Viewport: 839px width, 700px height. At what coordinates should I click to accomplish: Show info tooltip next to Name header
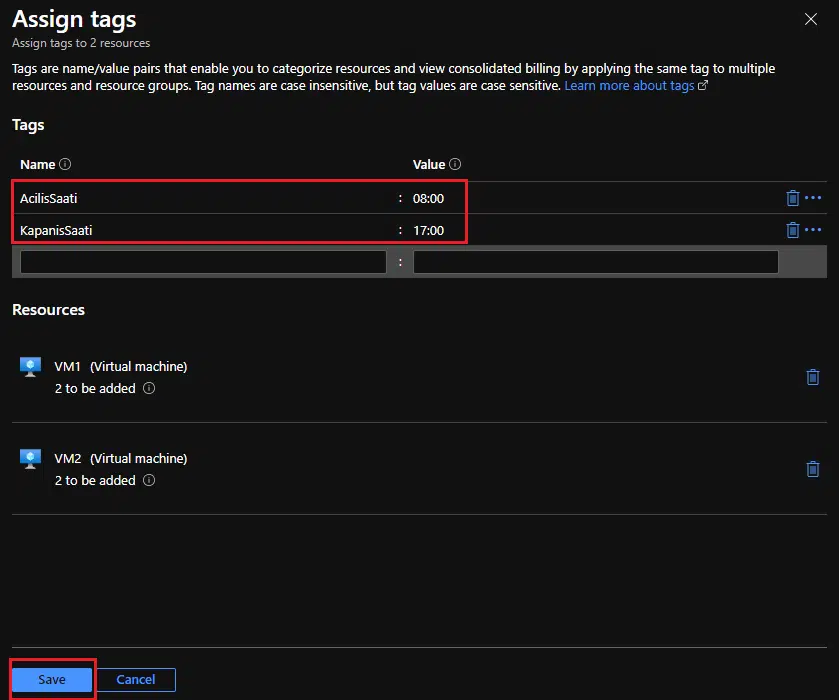65,164
